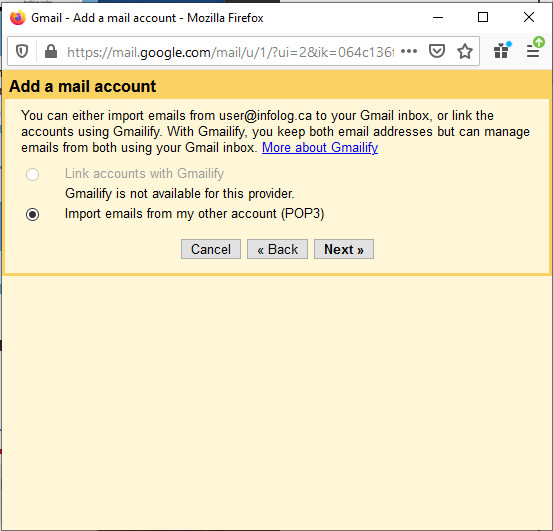Viewport: 553px width, 531px height.
Task: Minimize the Firefox popup window
Action: click(x=438, y=17)
